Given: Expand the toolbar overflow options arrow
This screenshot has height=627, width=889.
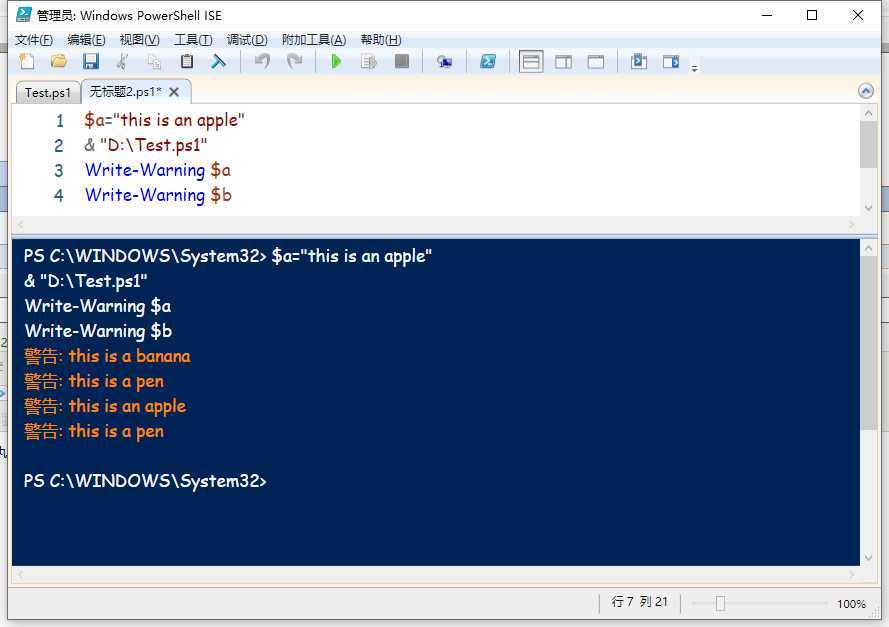Looking at the screenshot, I should tap(695, 69).
